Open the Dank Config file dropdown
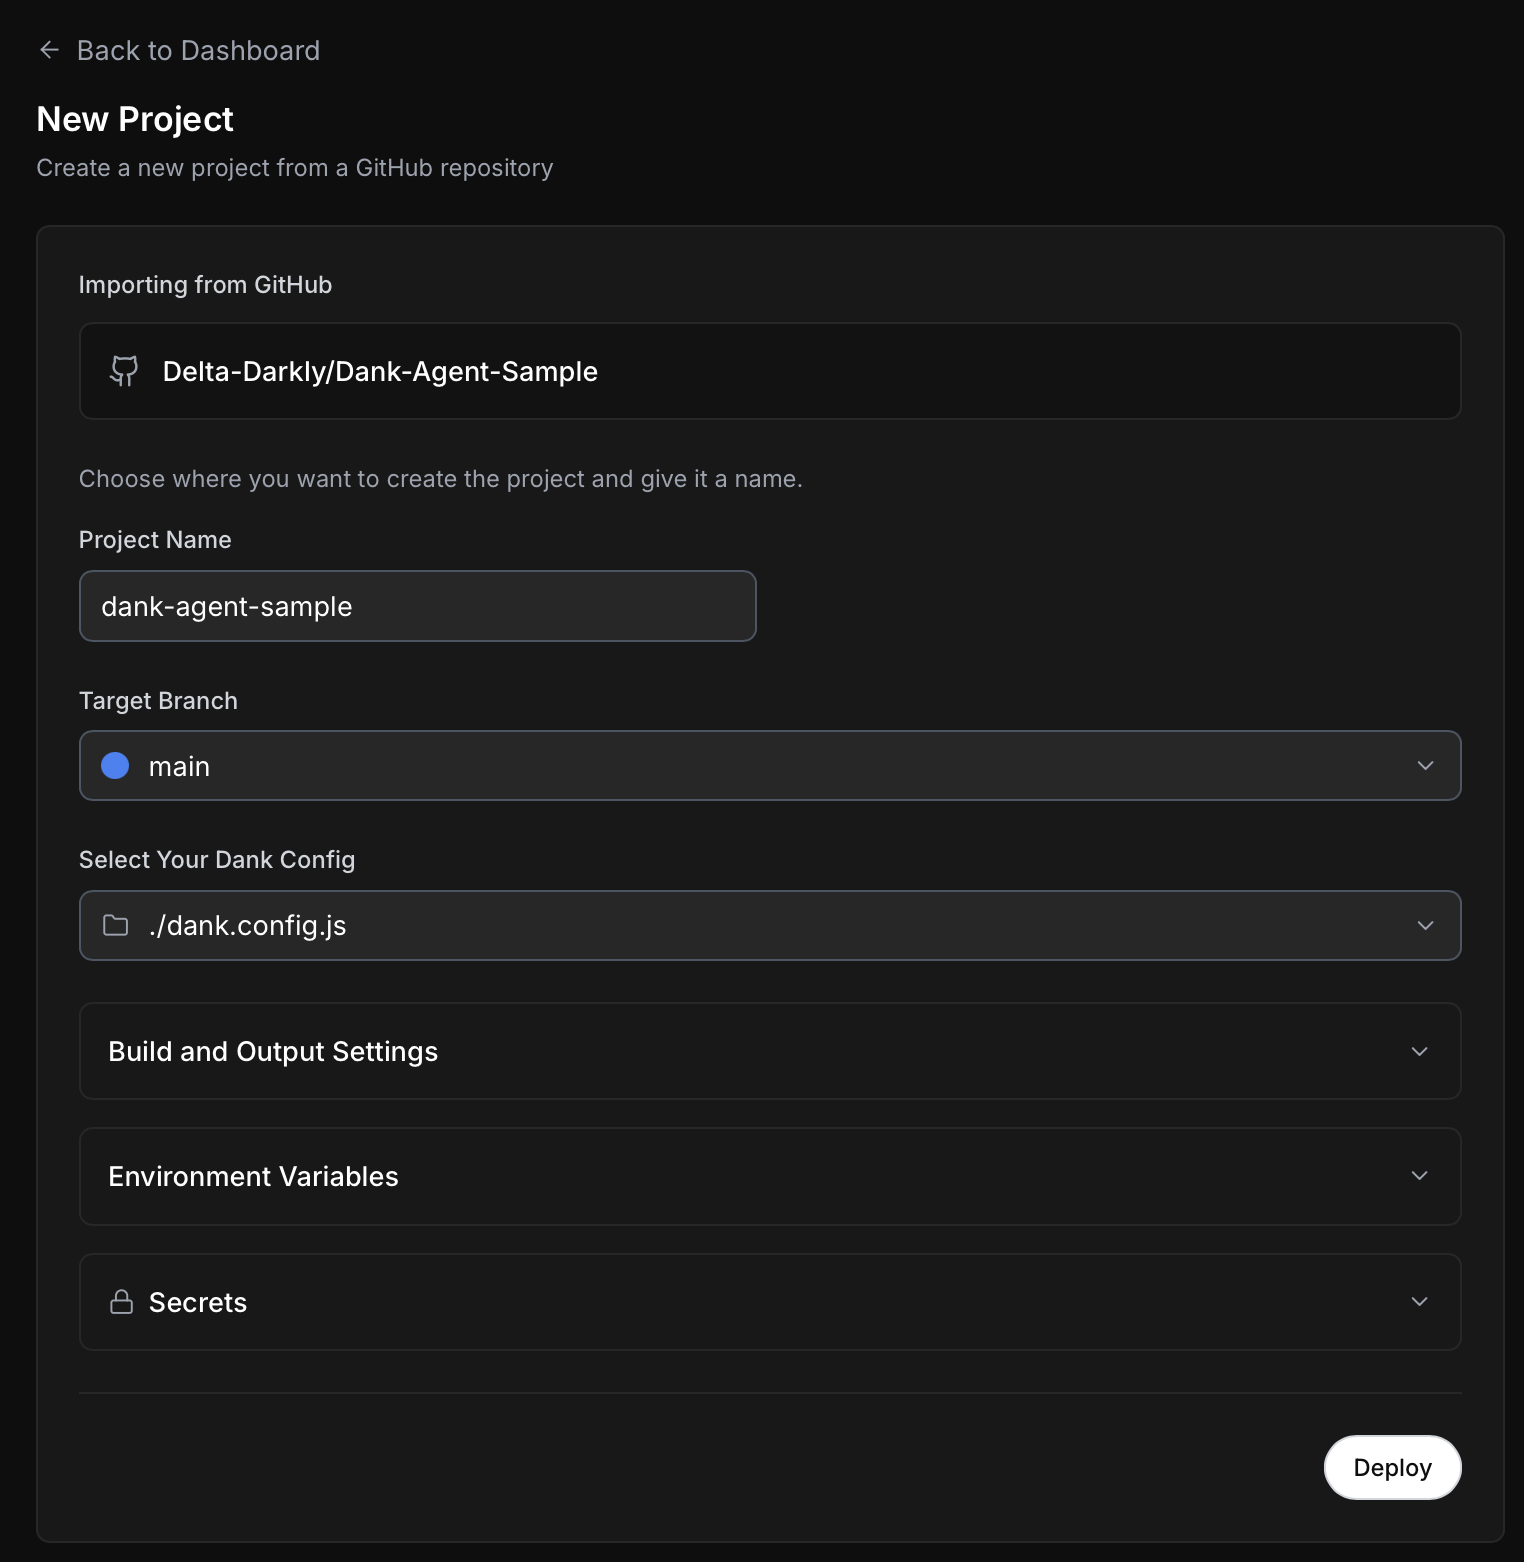Screen dimensions: 1524x1562 769,926
